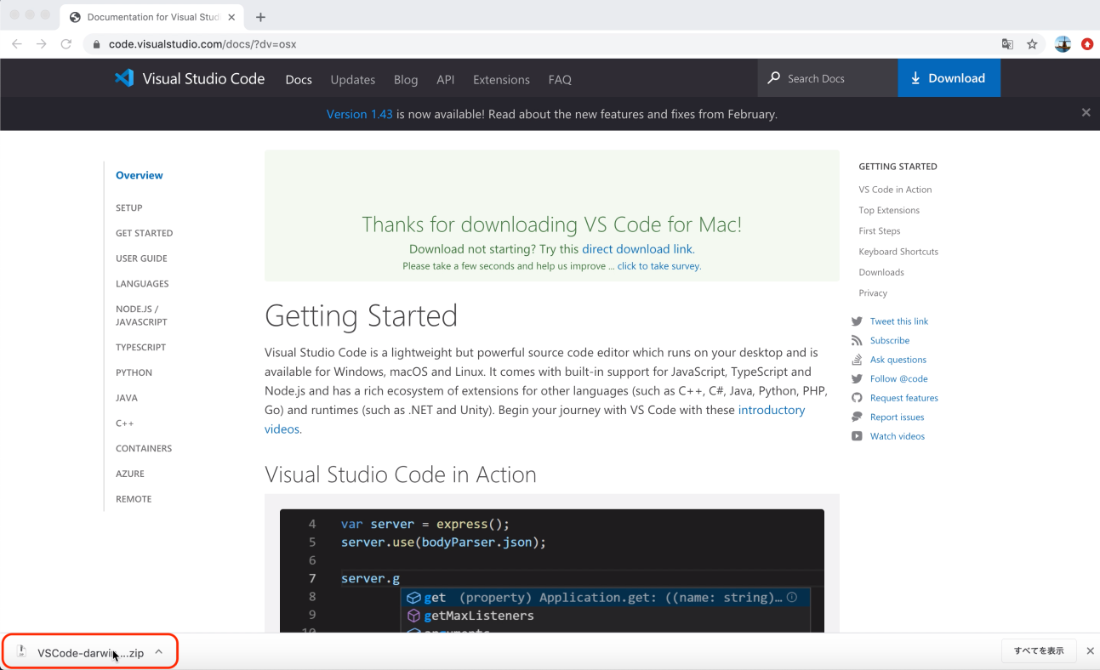Screen dimensions: 1100x670
Task: Open the downloaded VSCode-darwin zip file
Action: click(90, 652)
